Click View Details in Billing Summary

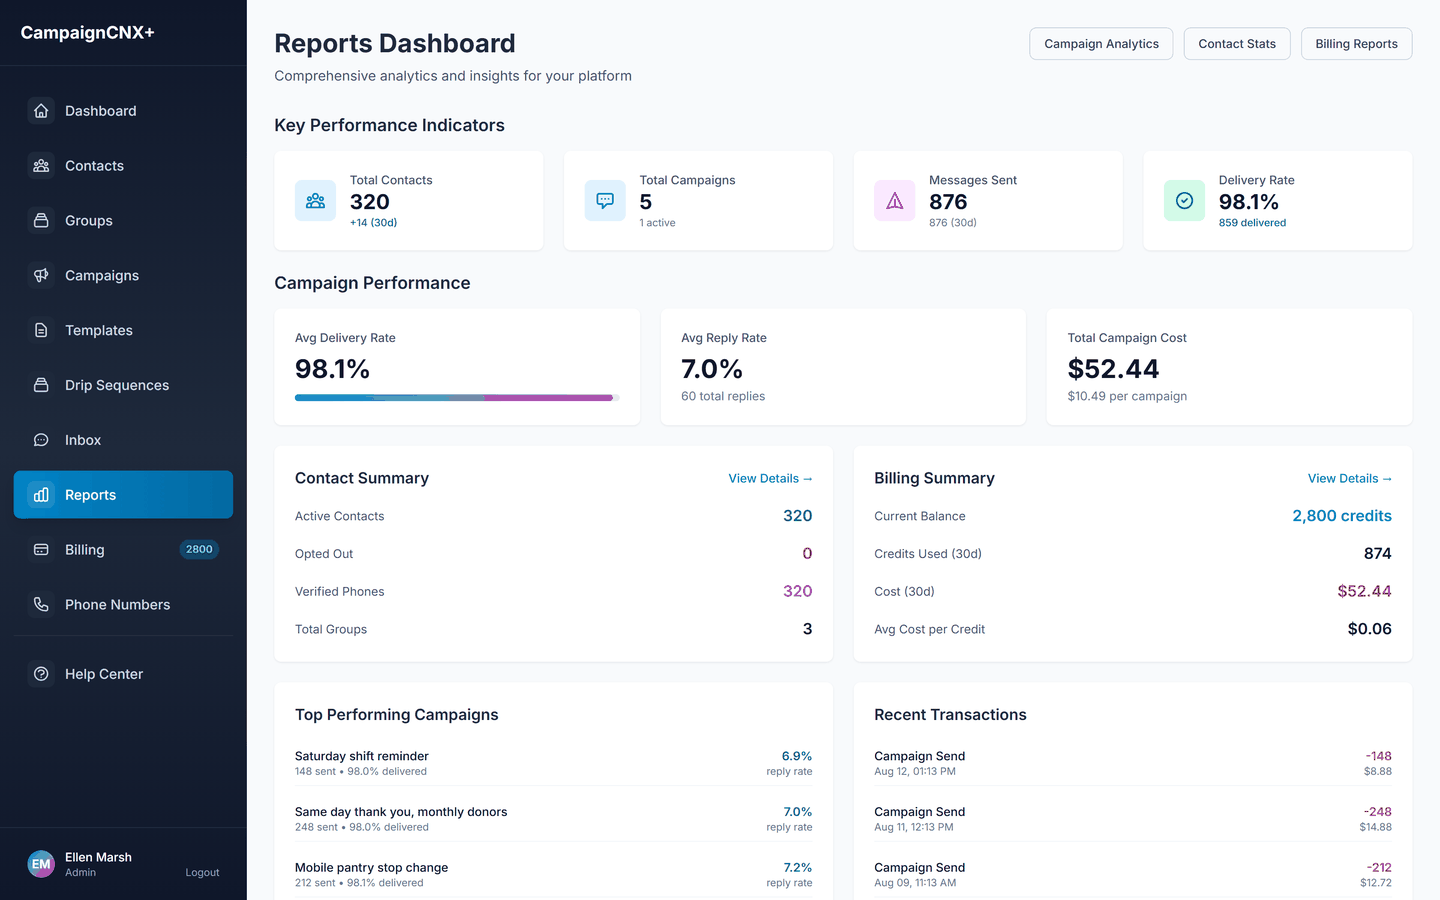(1349, 479)
